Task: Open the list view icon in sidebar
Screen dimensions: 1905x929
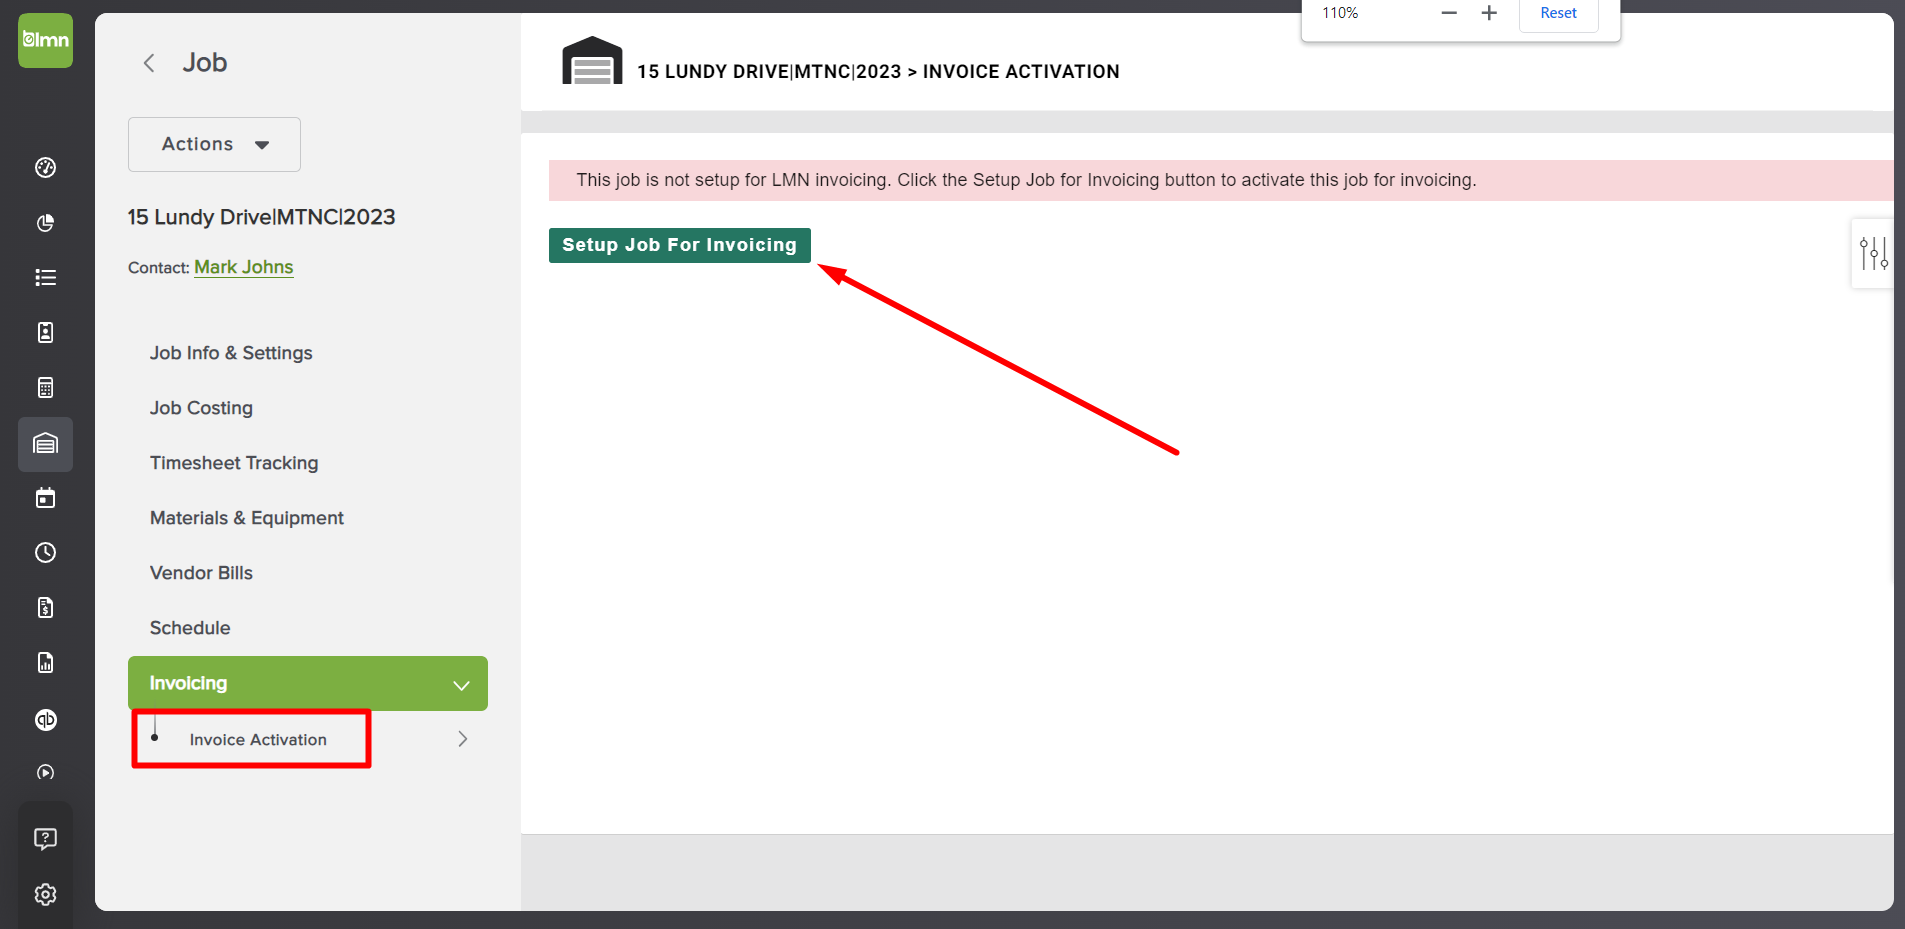Action: tap(45, 277)
